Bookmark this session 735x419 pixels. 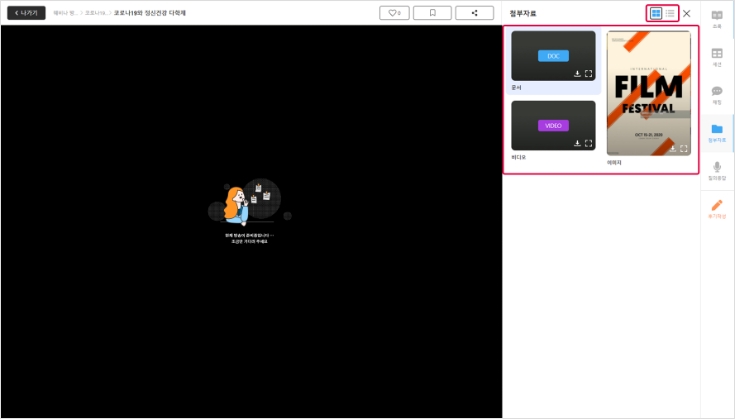pos(432,13)
